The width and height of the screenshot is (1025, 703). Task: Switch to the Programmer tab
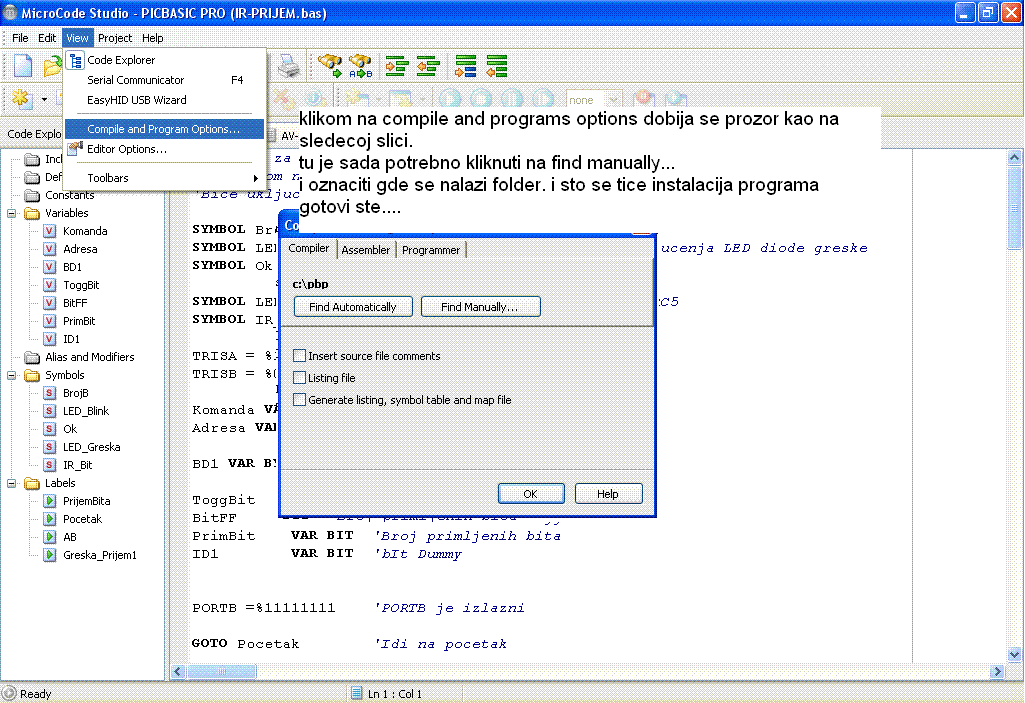point(431,250)
